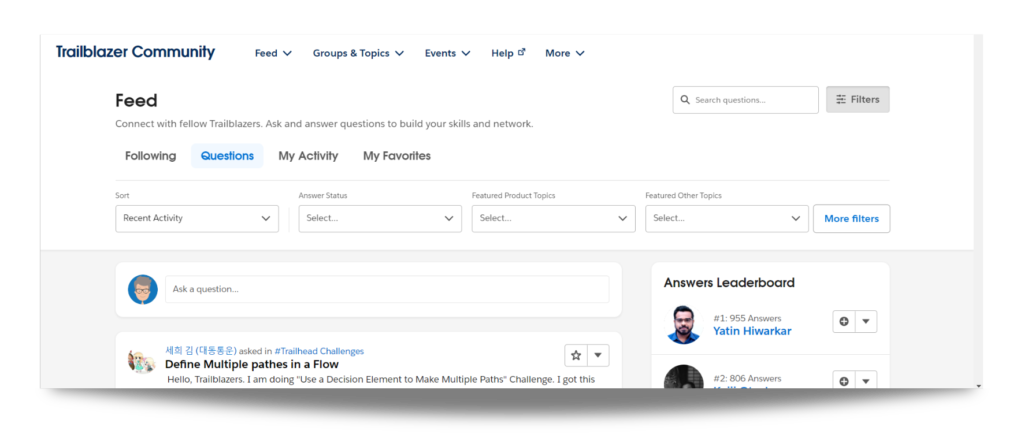The image size is (1024, 438).
Task: Open the More navigation menu
Action: [565, 54]
